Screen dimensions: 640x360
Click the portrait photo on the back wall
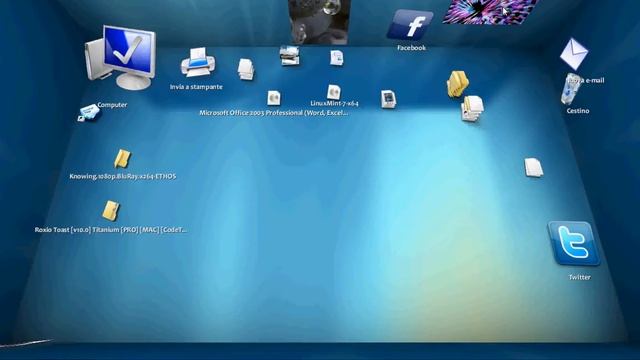(x=319, y=22)
